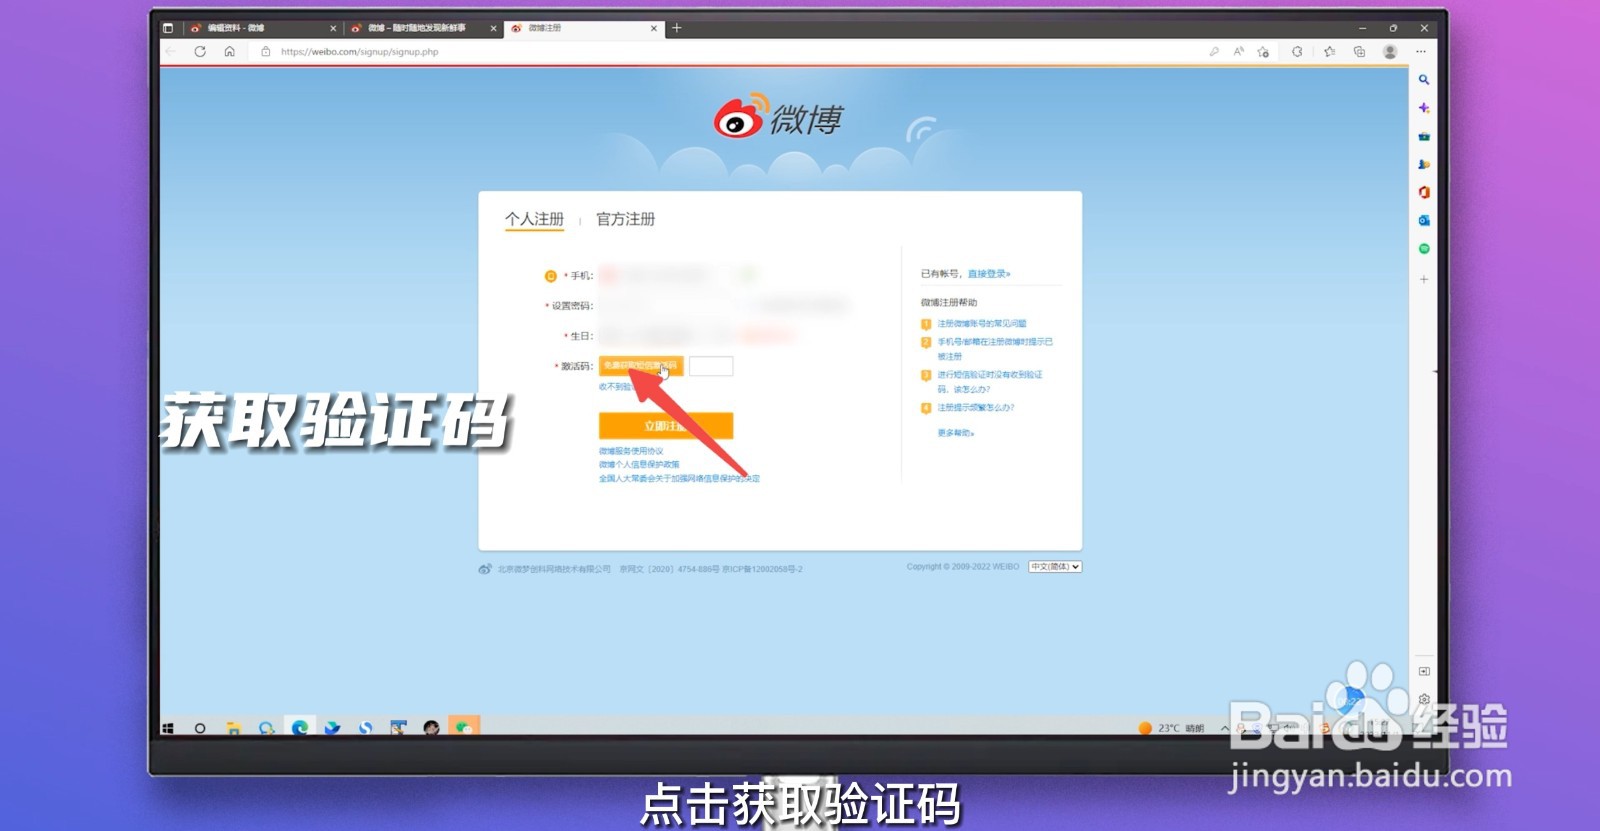Image resolution: width=1600 pixels, height=831 pixels.
Task: Add a site to sidebar plus icon
Action: click(x=1424, y=279)
